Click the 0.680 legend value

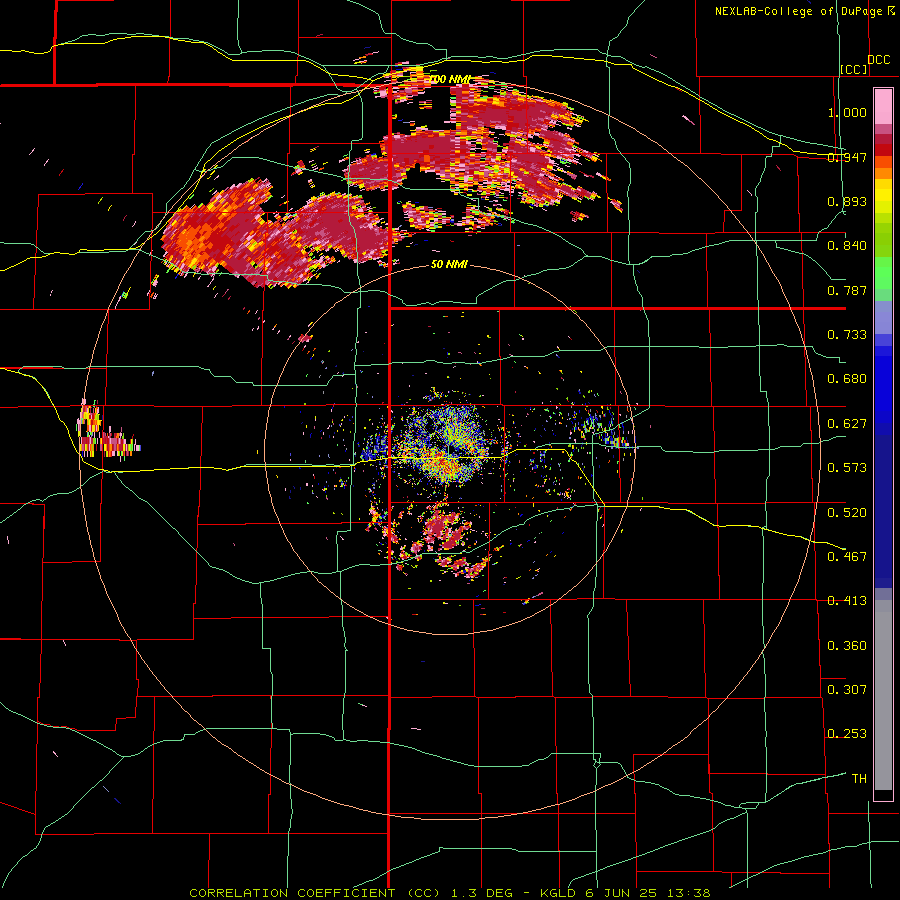[x=847, y=379]
